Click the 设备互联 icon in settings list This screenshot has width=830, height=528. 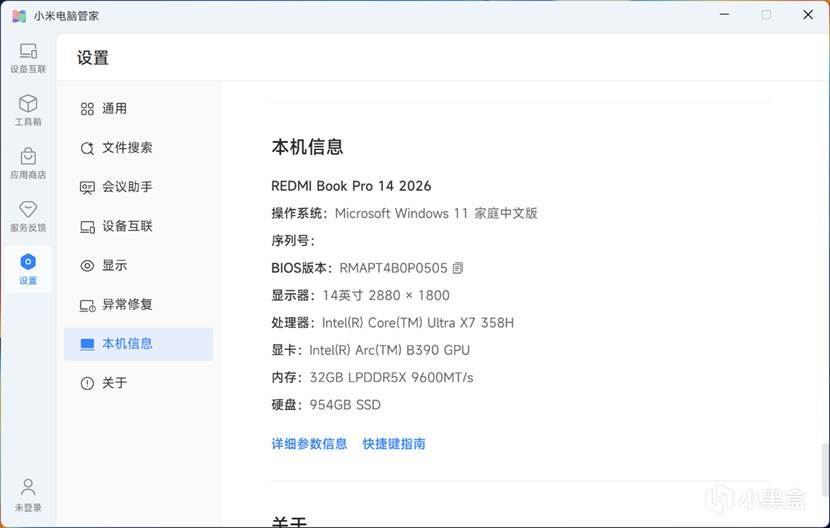[87, 227]
